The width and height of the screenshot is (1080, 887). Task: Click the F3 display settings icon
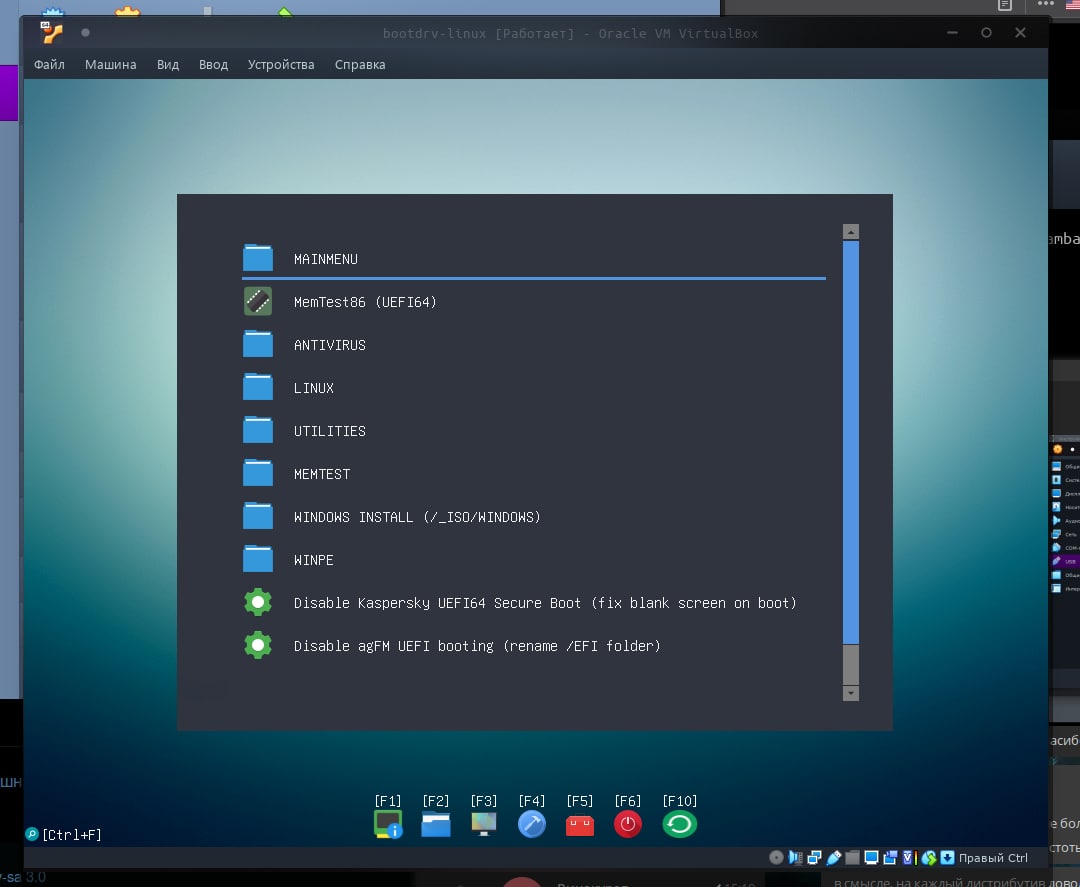pos(484,824)
